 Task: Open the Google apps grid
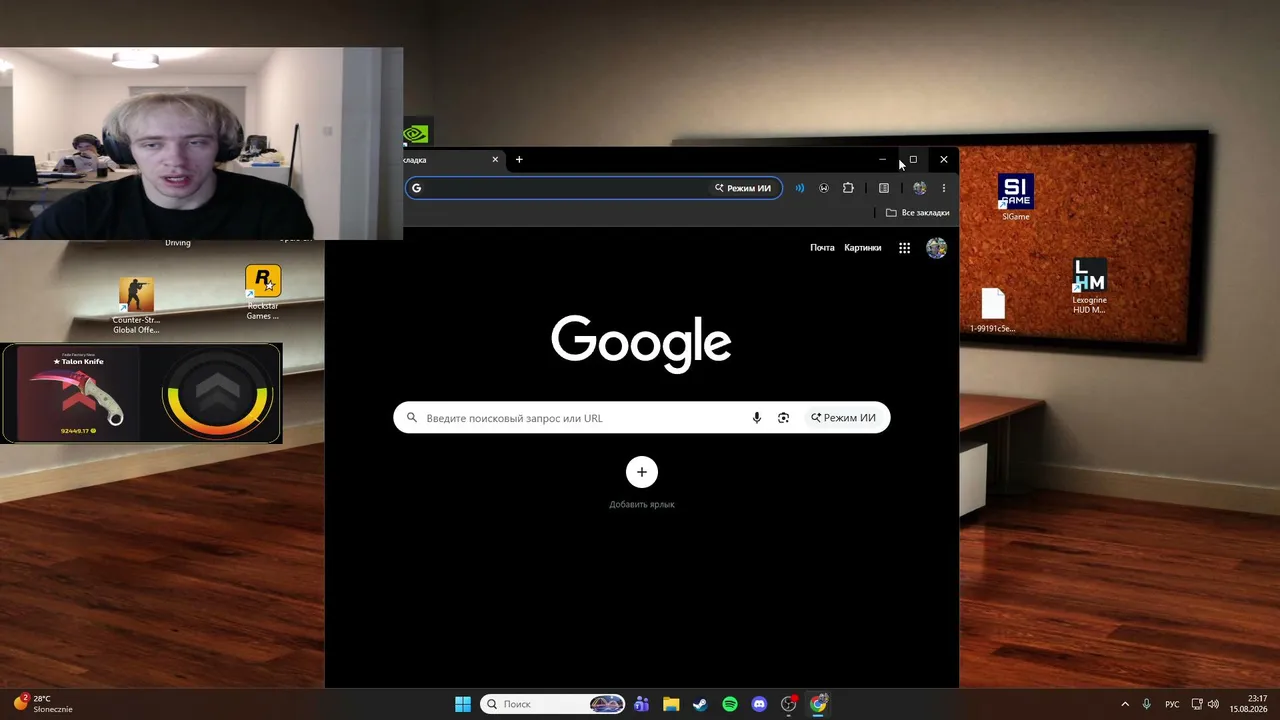(904, 248)
